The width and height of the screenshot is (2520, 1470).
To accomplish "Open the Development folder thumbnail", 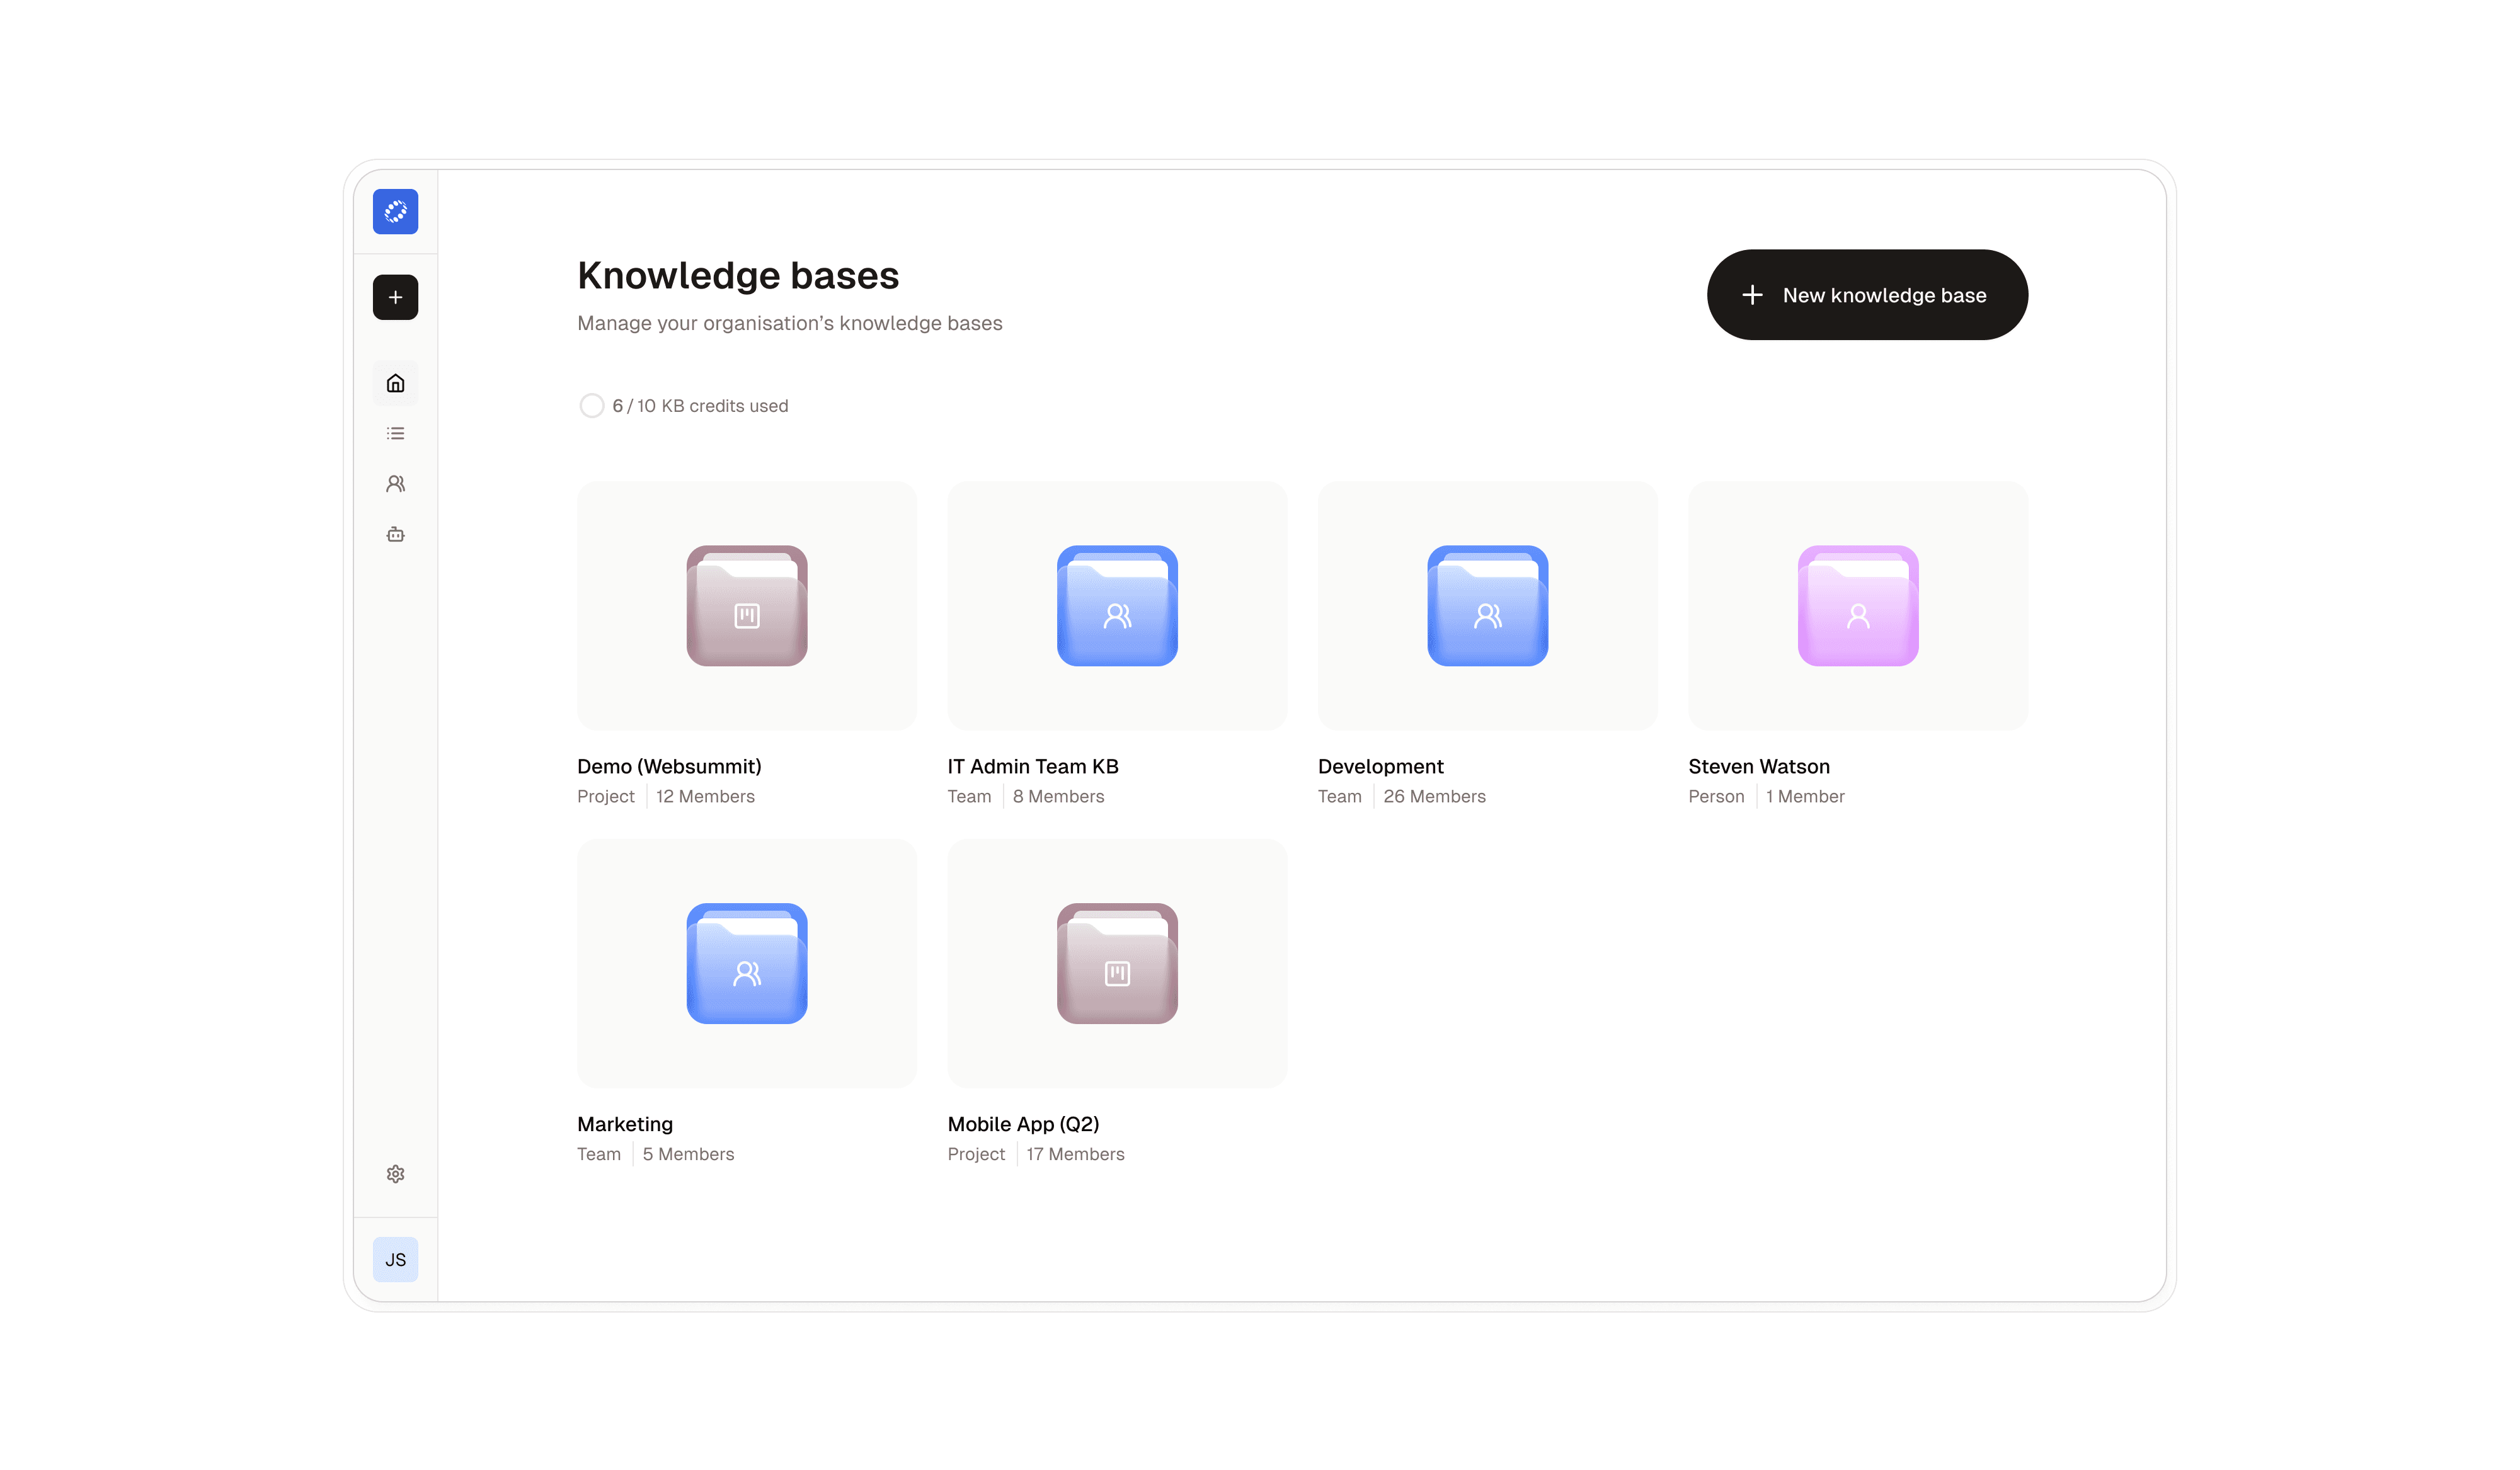I will [x=1487, y=606].
